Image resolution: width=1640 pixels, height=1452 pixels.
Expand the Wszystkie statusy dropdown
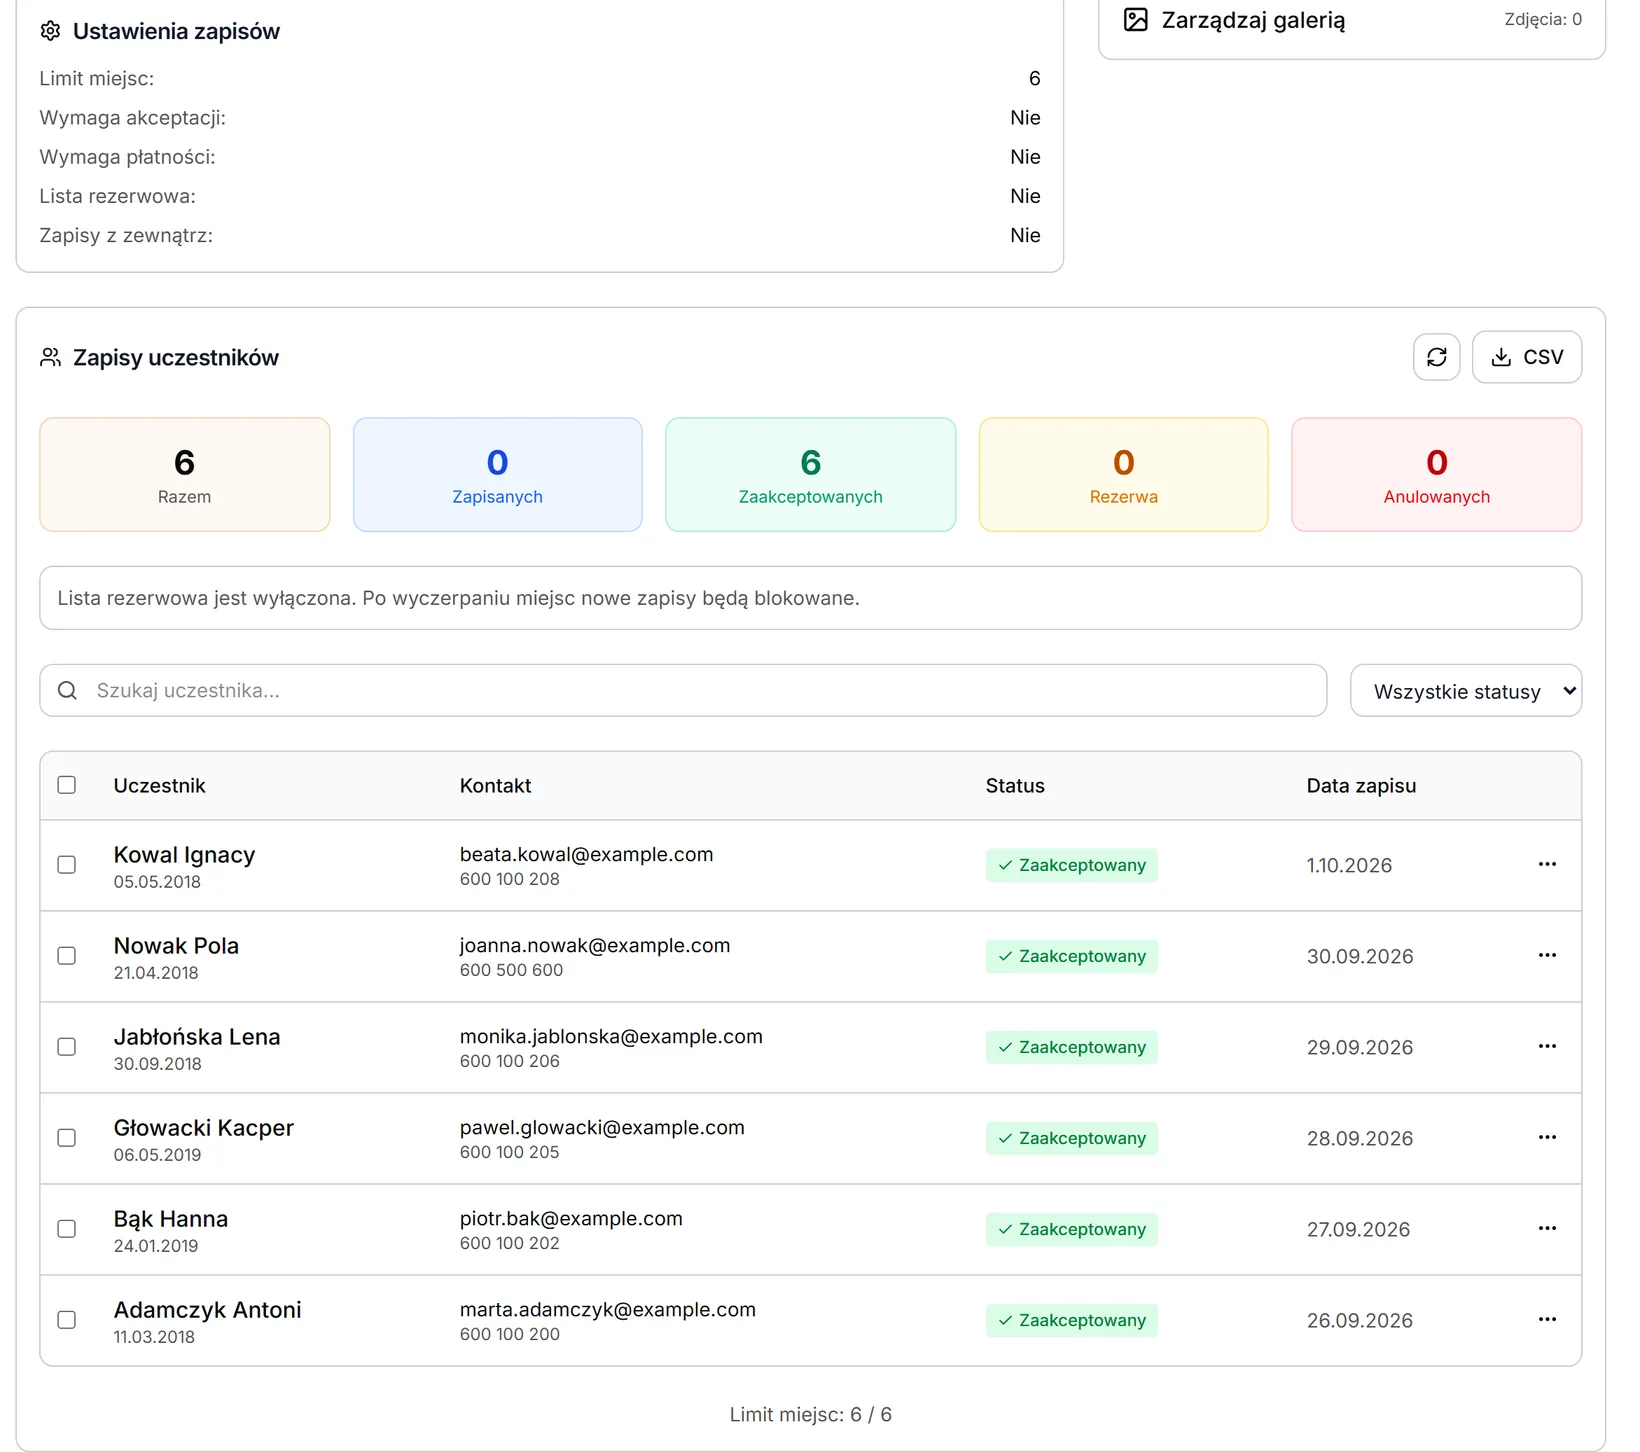tap(1465, 691)
